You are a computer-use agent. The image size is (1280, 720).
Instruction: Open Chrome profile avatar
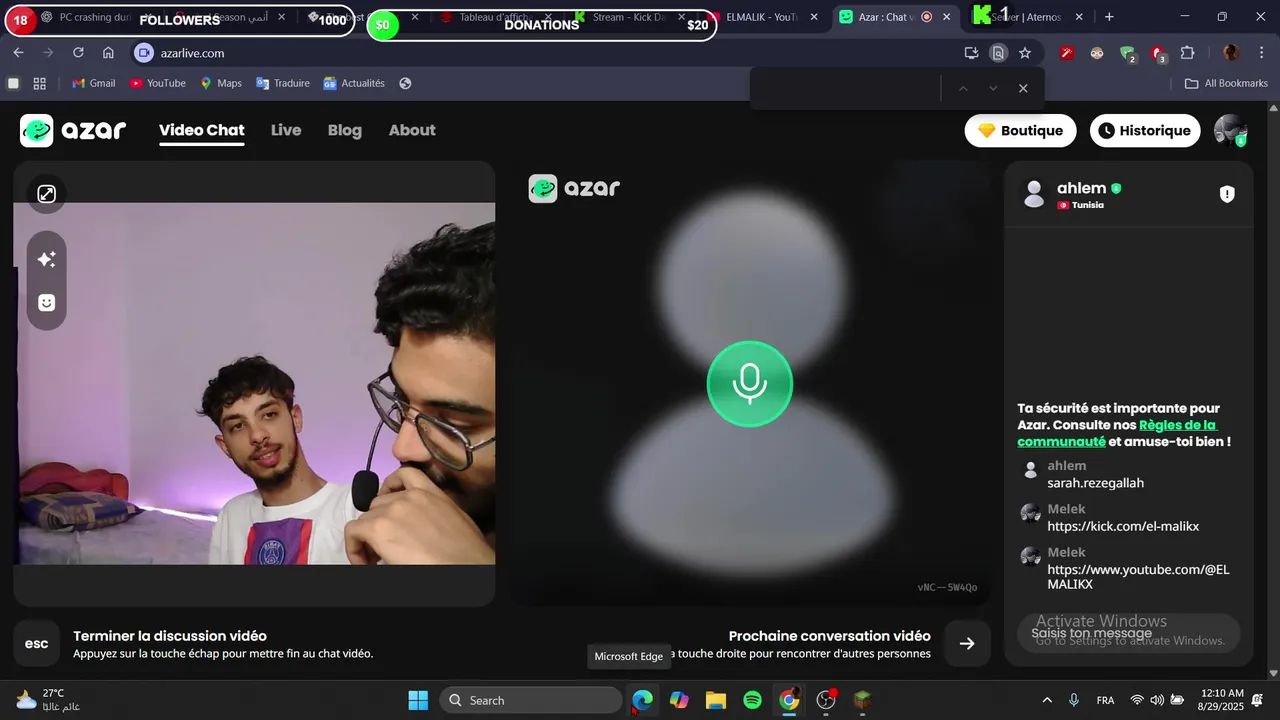point(1231,53)
